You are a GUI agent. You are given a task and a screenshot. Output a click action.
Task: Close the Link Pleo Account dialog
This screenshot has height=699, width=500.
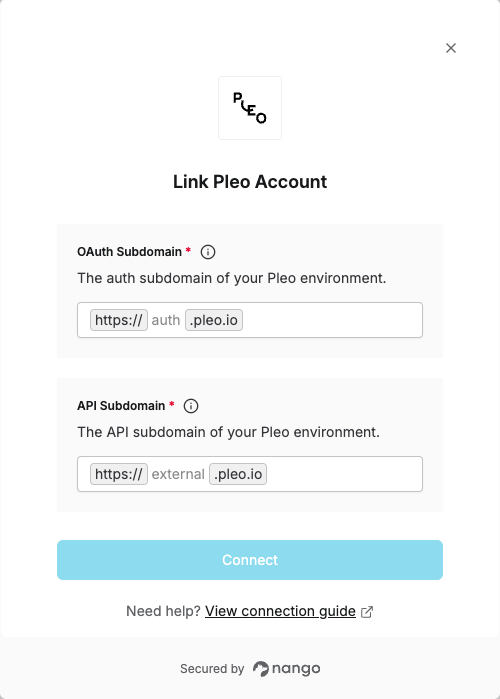point(451,48)
